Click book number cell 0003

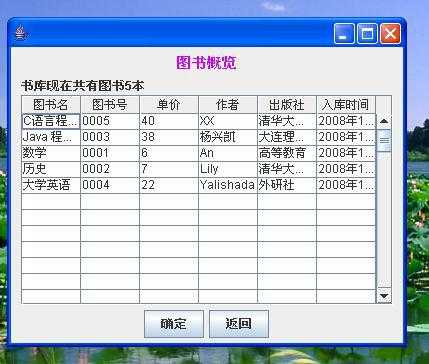(110, 137)
